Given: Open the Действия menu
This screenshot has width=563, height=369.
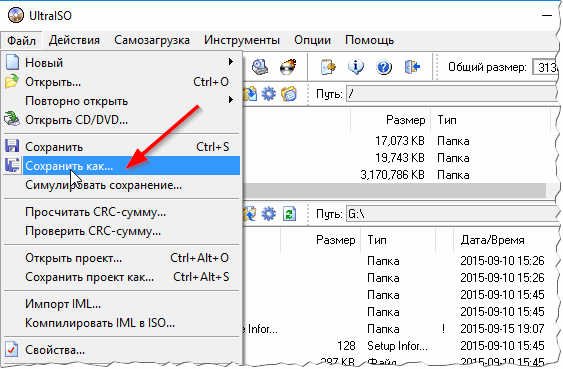Looking at the screenshot, I should (74, 40).
